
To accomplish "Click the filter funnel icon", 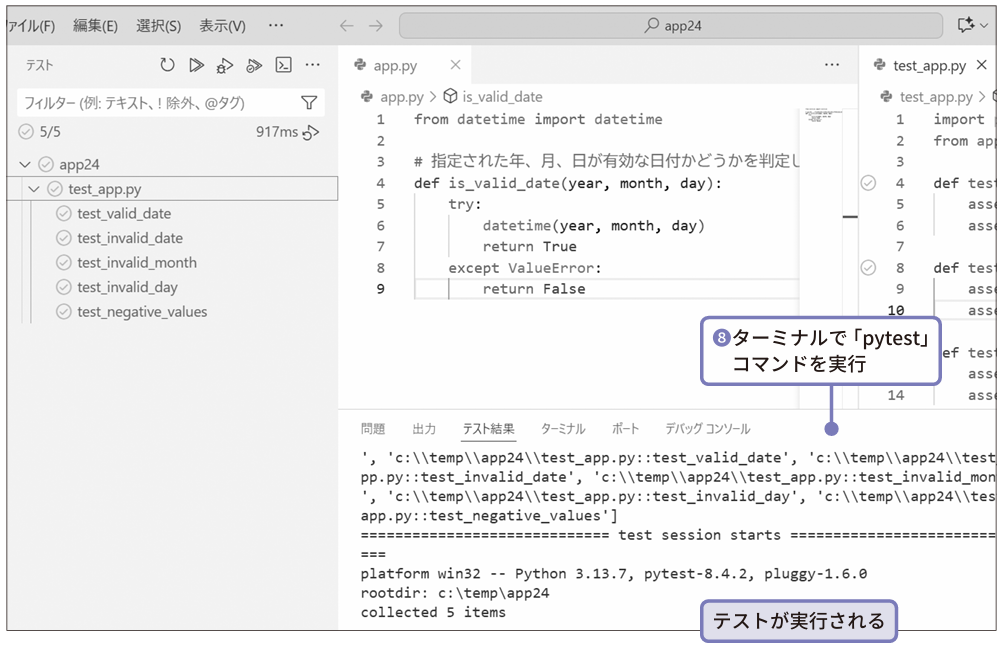I will coord(309,102).
